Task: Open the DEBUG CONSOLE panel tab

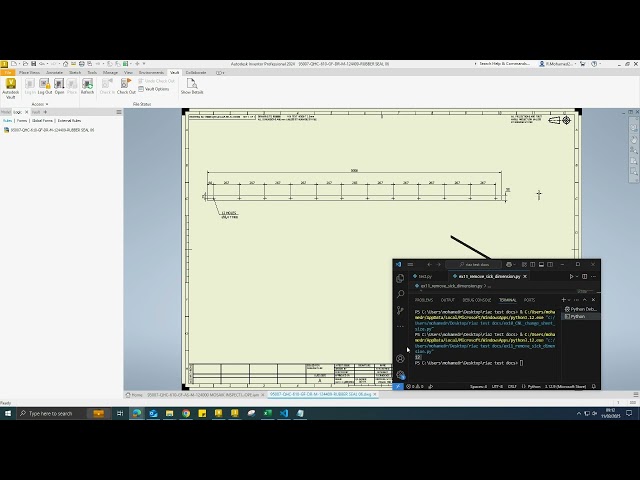Action: [x=477, y=300]
